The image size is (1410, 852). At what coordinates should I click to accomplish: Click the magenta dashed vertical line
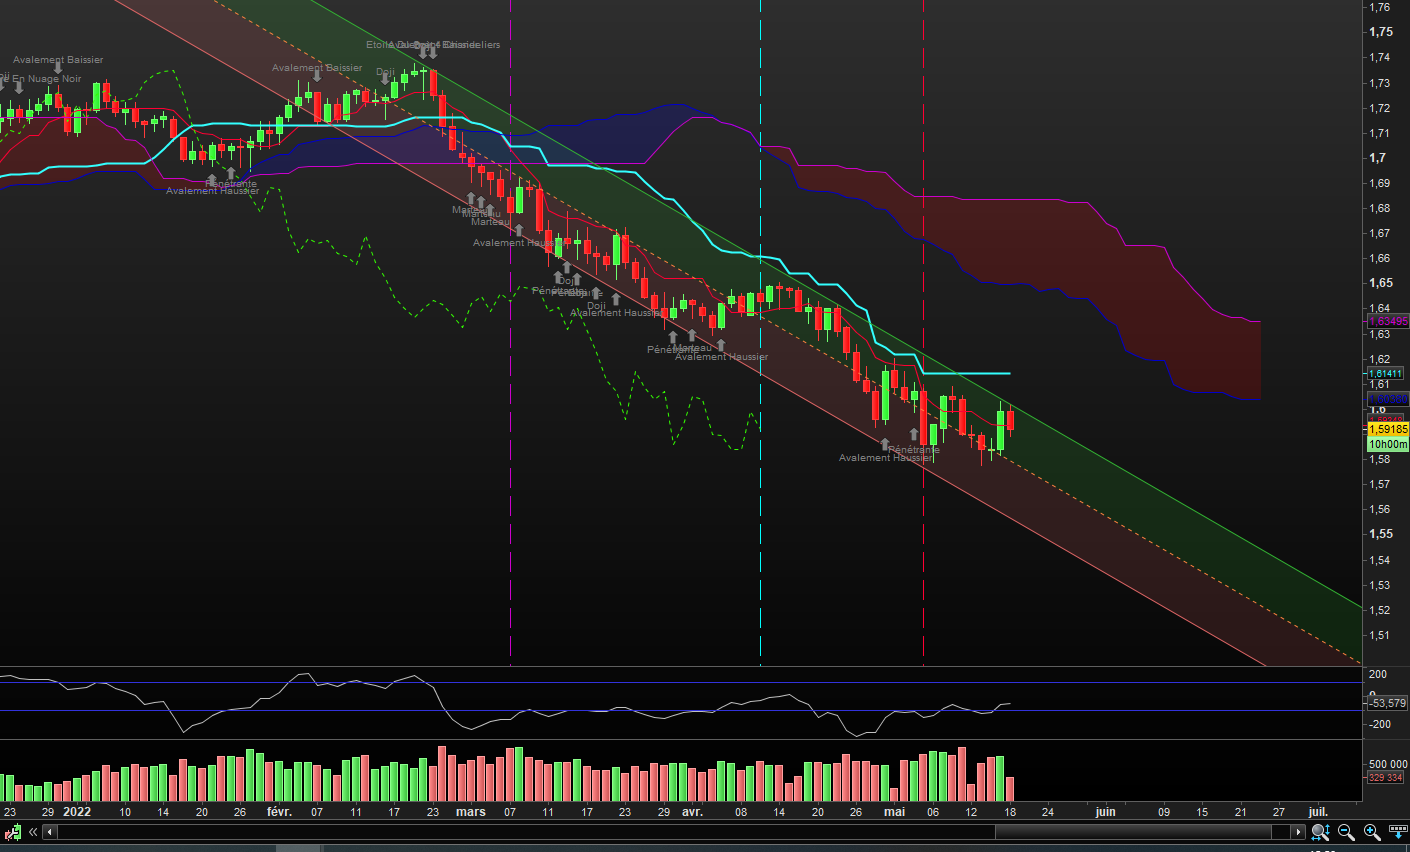coord(511,330)
